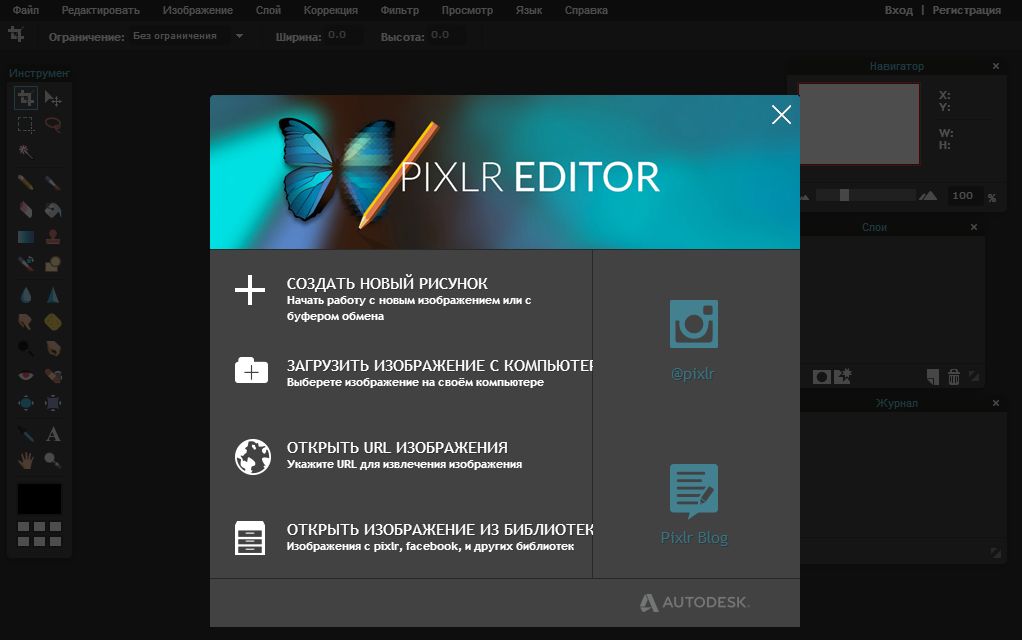Select the Burn hand tool
The width and height of the screenshot is (1022, 640).
tap(53, 348)
